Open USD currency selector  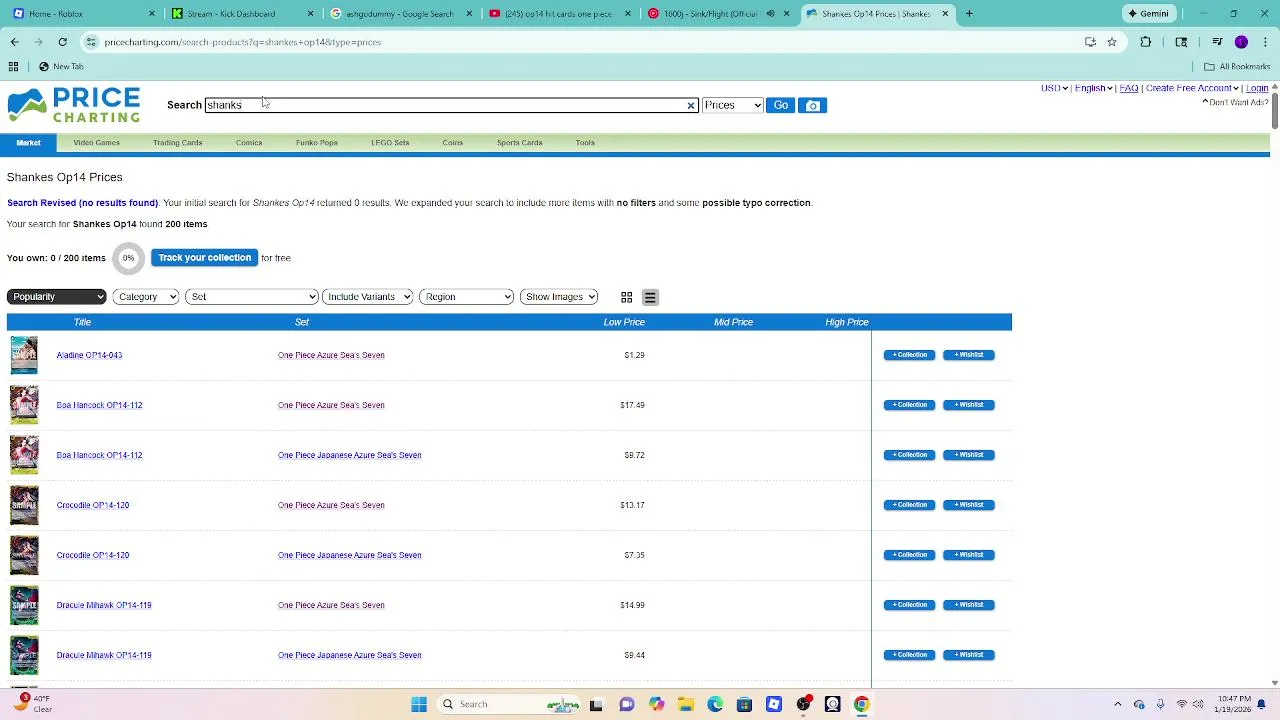[1053, 88]
